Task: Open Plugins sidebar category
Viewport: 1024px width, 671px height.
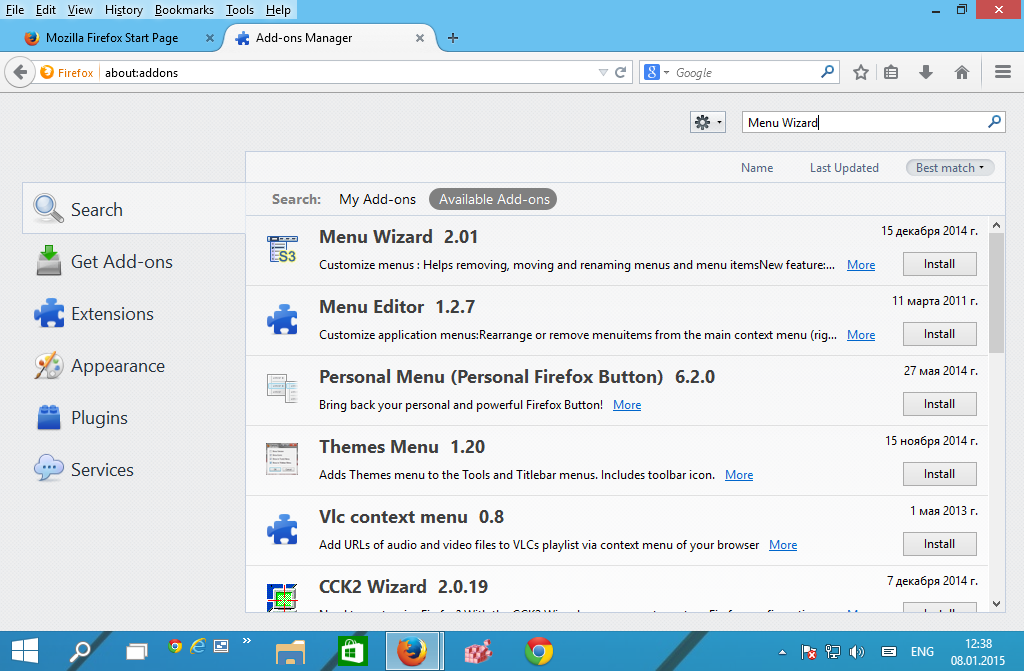Action: 134,417
